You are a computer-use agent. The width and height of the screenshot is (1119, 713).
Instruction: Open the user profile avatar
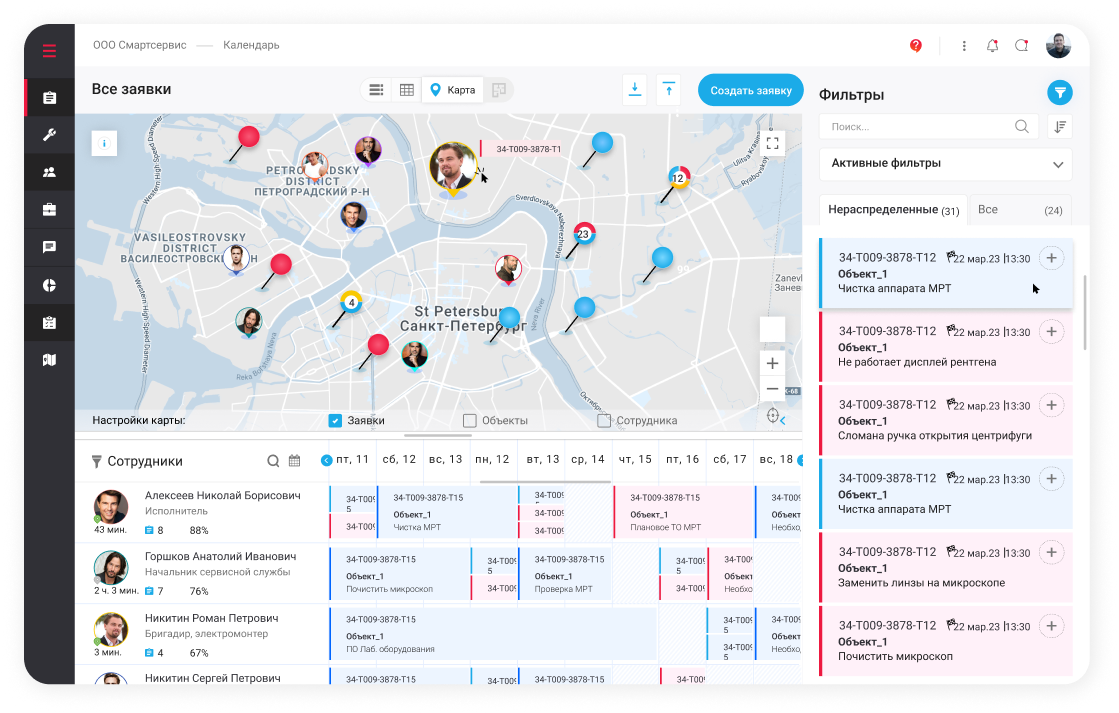tap(1058, 45)
